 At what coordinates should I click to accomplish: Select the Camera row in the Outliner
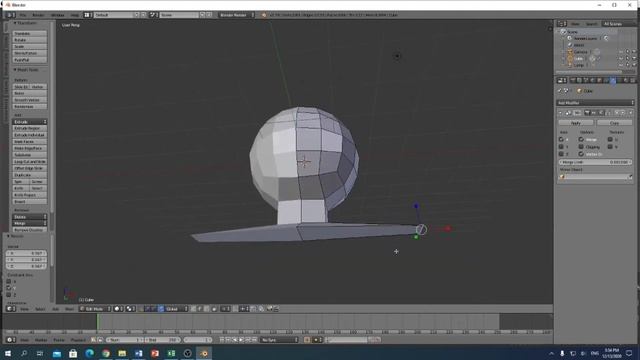580,52
